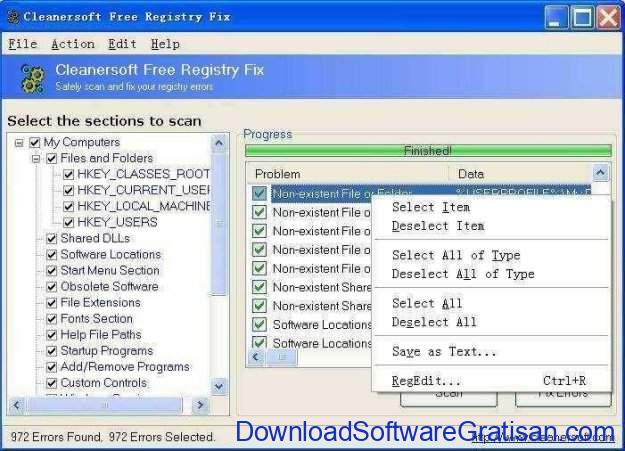Uncheck HKEY_LOCAL_MACHINE checkbox
Image resolution: width=625 pixels, height=451 pixels.
coord(69,206)
